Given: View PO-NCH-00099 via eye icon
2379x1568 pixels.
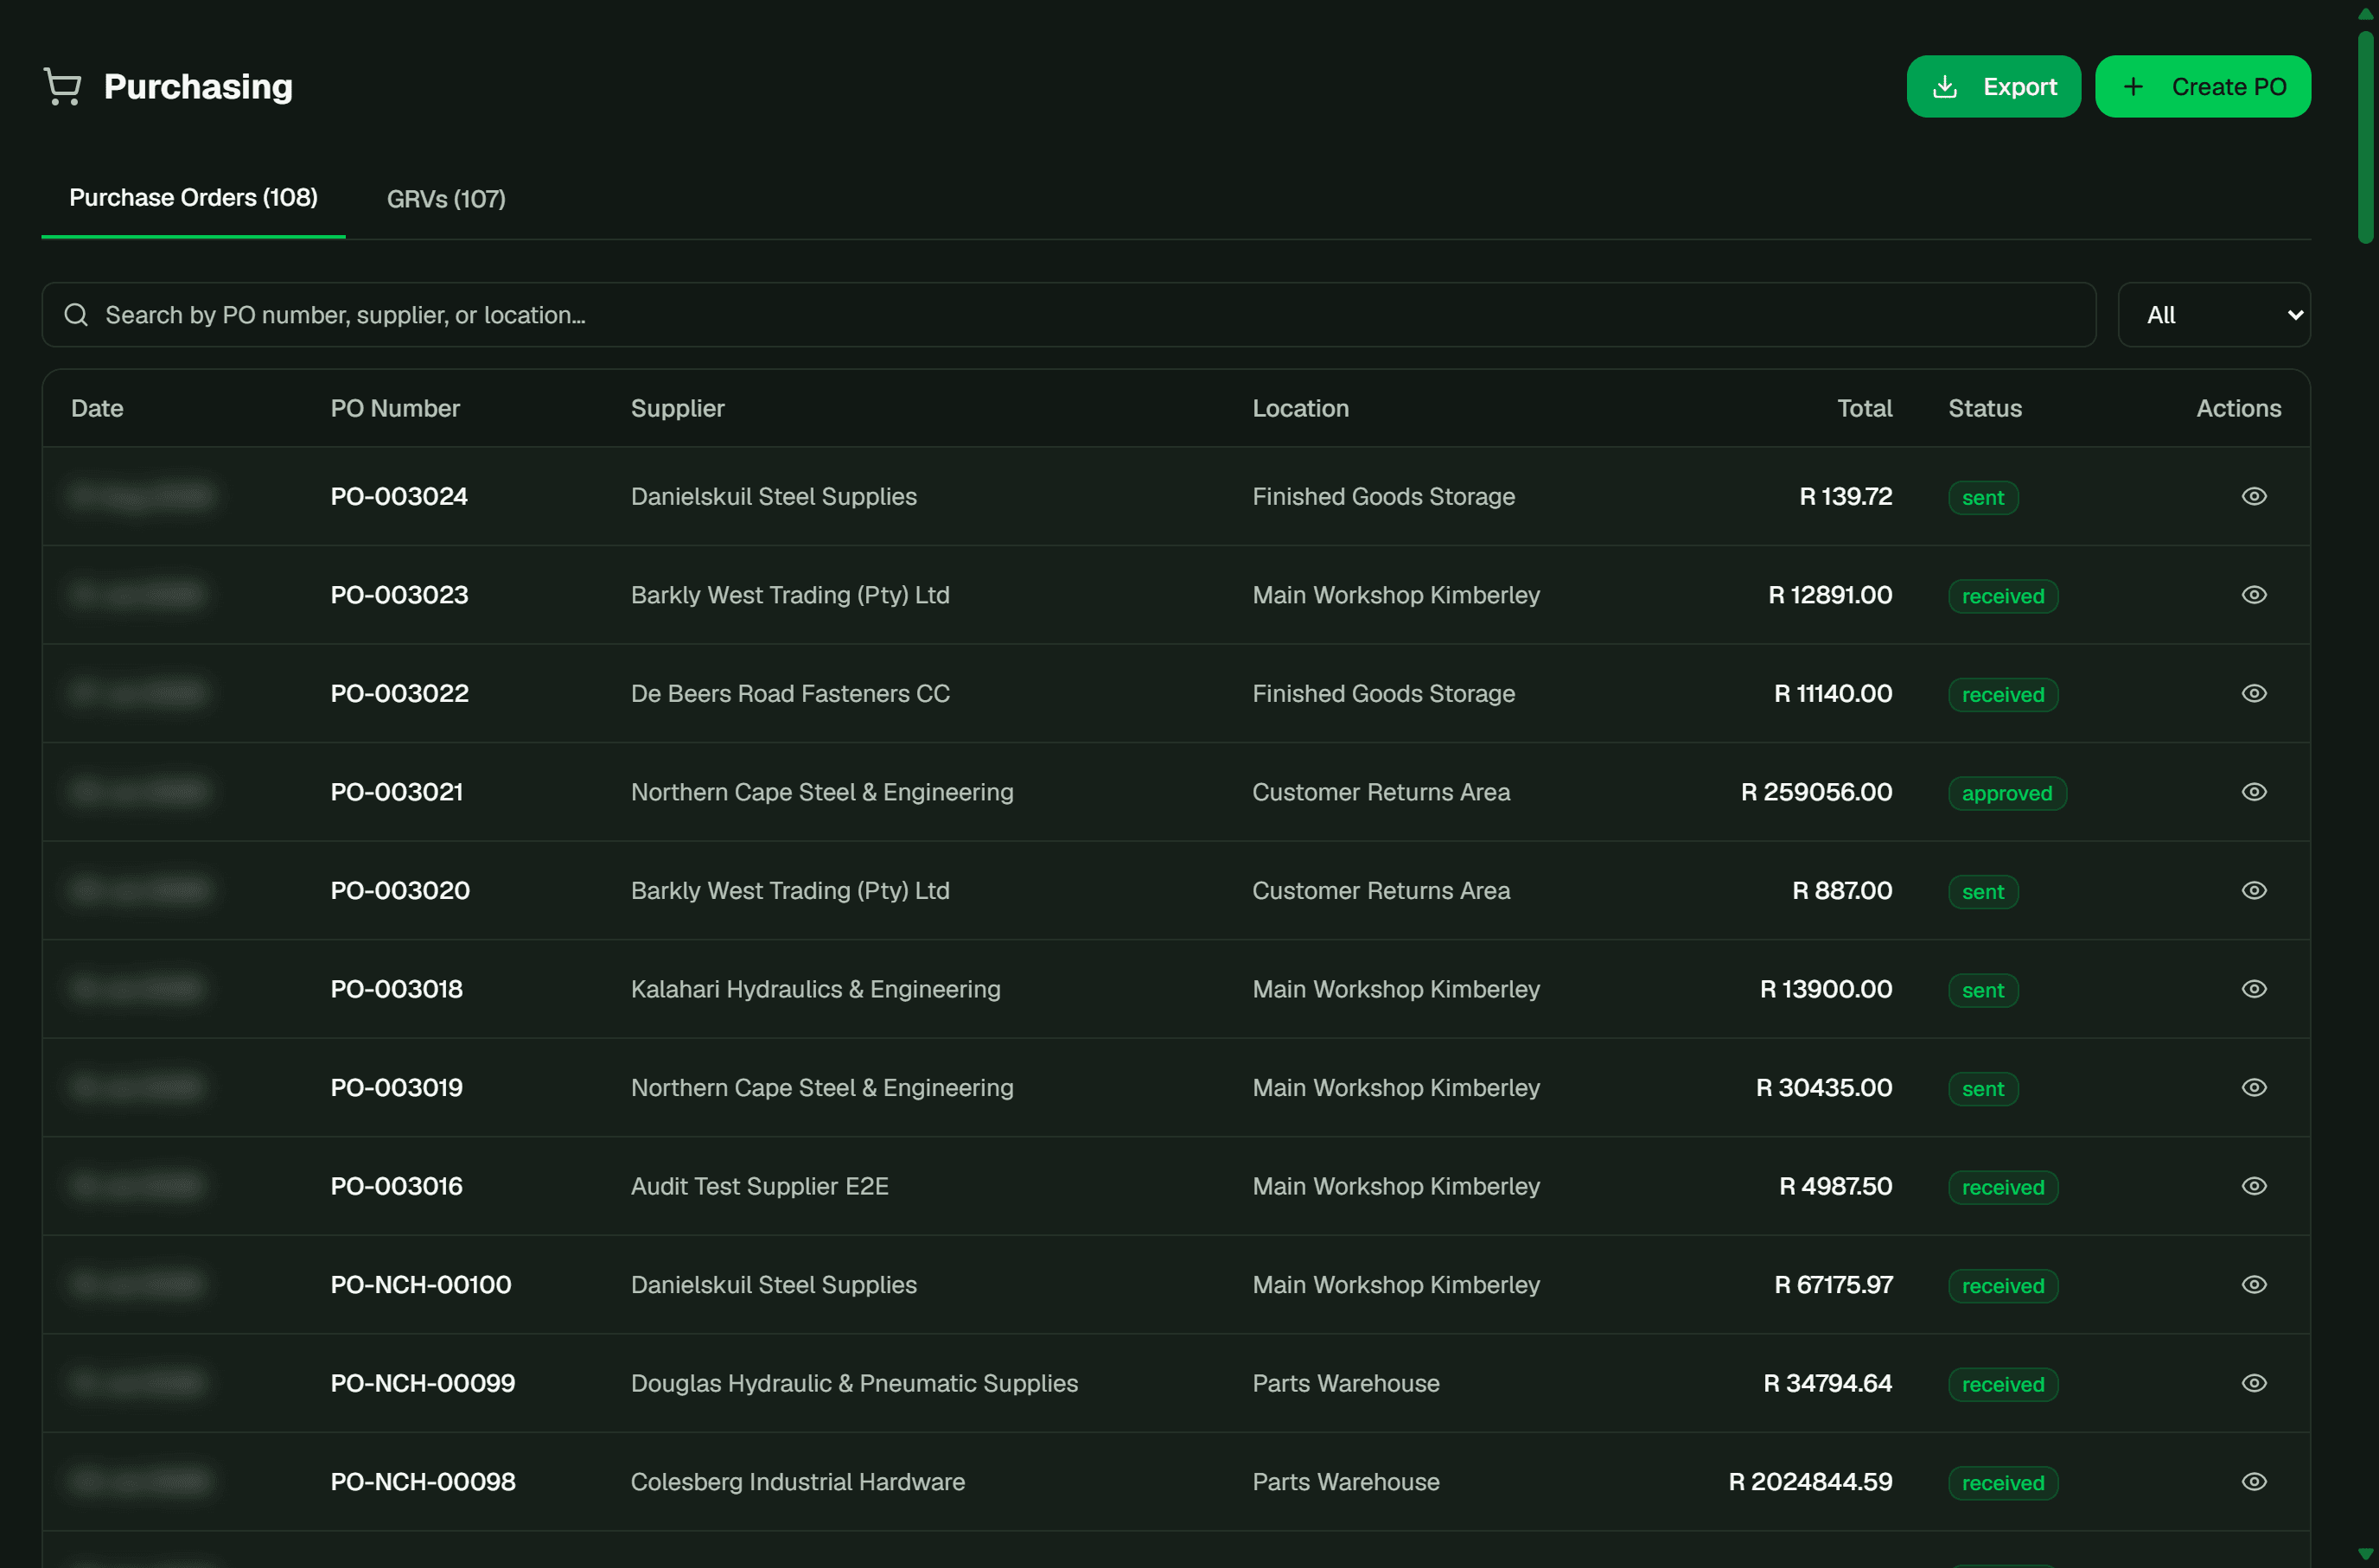Looking at the screenshot, I should [x=2253, y=1383].
